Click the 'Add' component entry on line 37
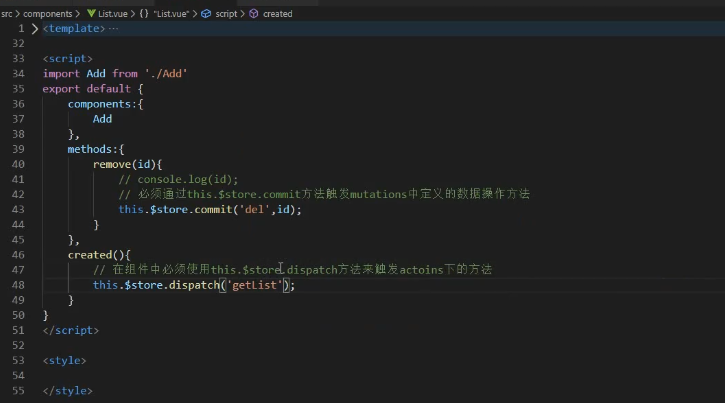Image resolution: width=725 pixels, height=403 pixels. pyautogui.click(x=102, y=119)
